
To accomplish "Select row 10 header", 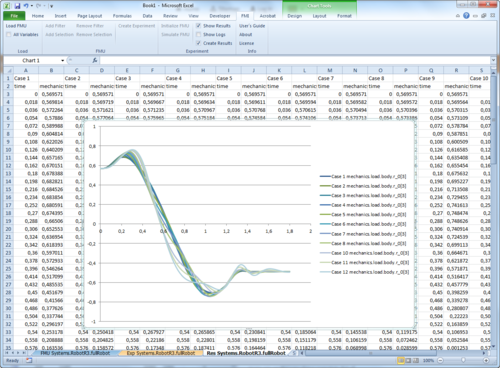I will (8, 150).
